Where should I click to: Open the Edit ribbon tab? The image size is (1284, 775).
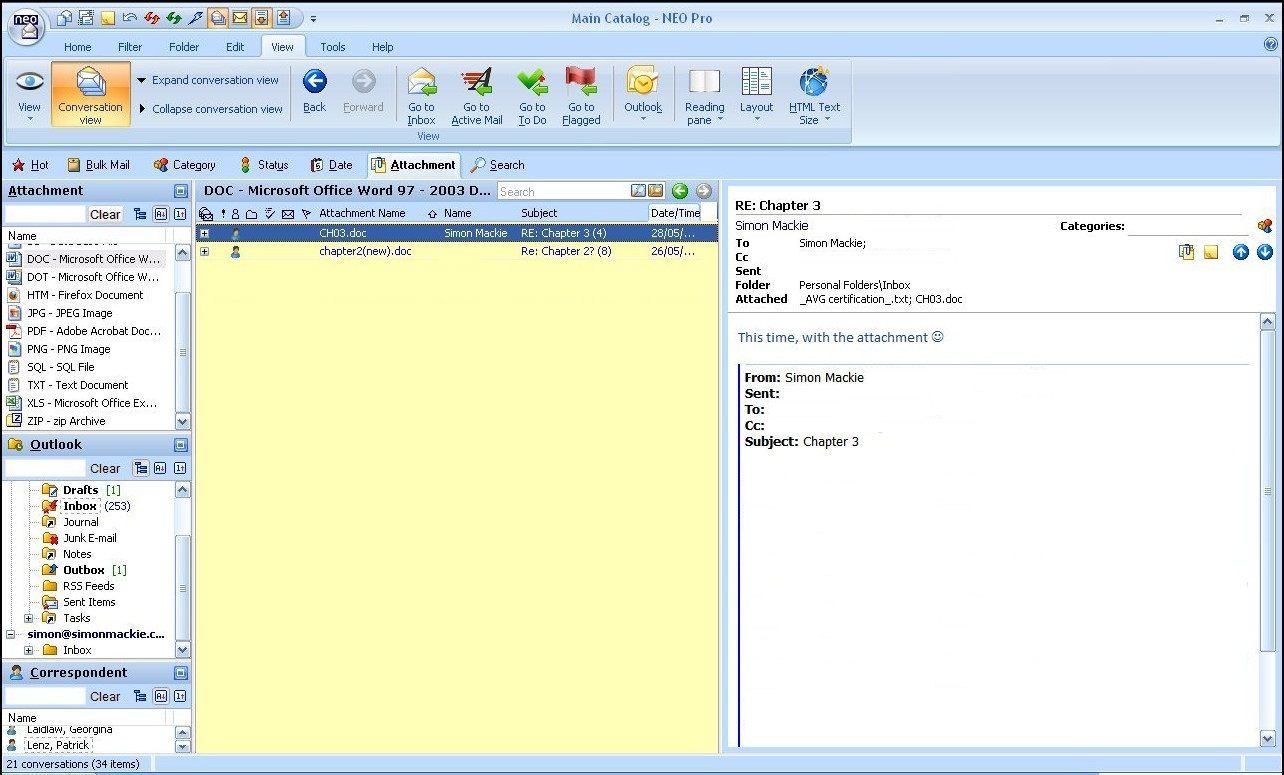coord(235,47)
